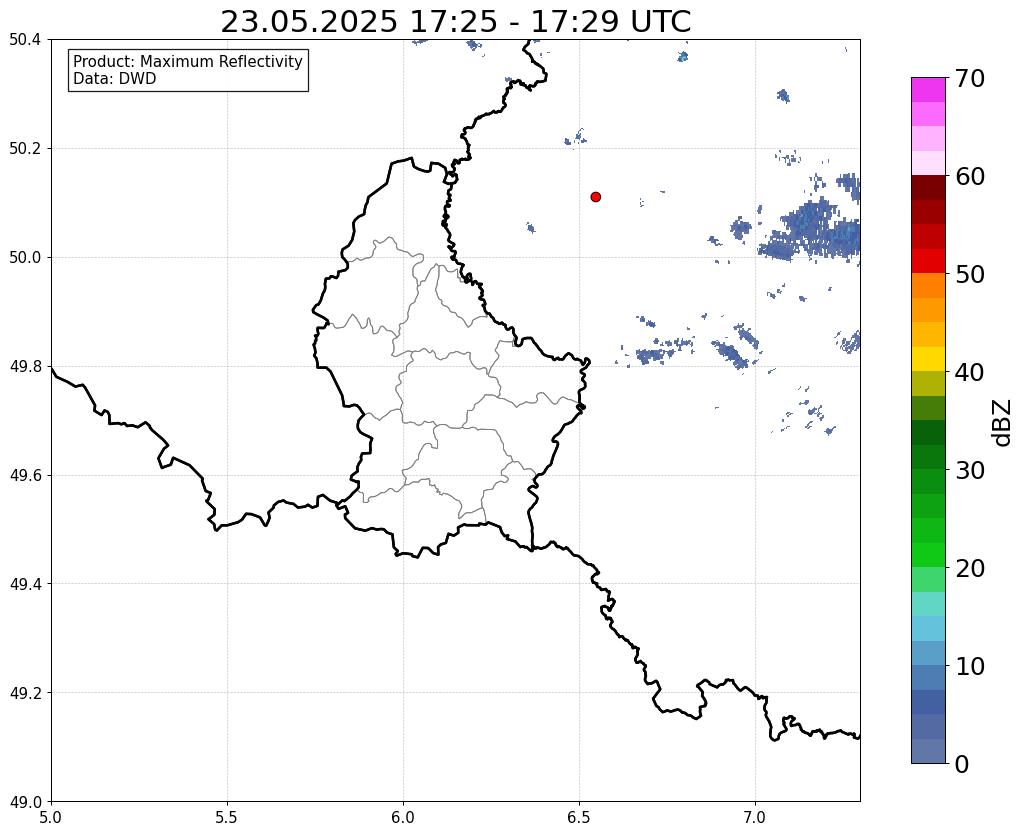
Task: Select the 'Data: DWD' label
Action: [115, 79]
